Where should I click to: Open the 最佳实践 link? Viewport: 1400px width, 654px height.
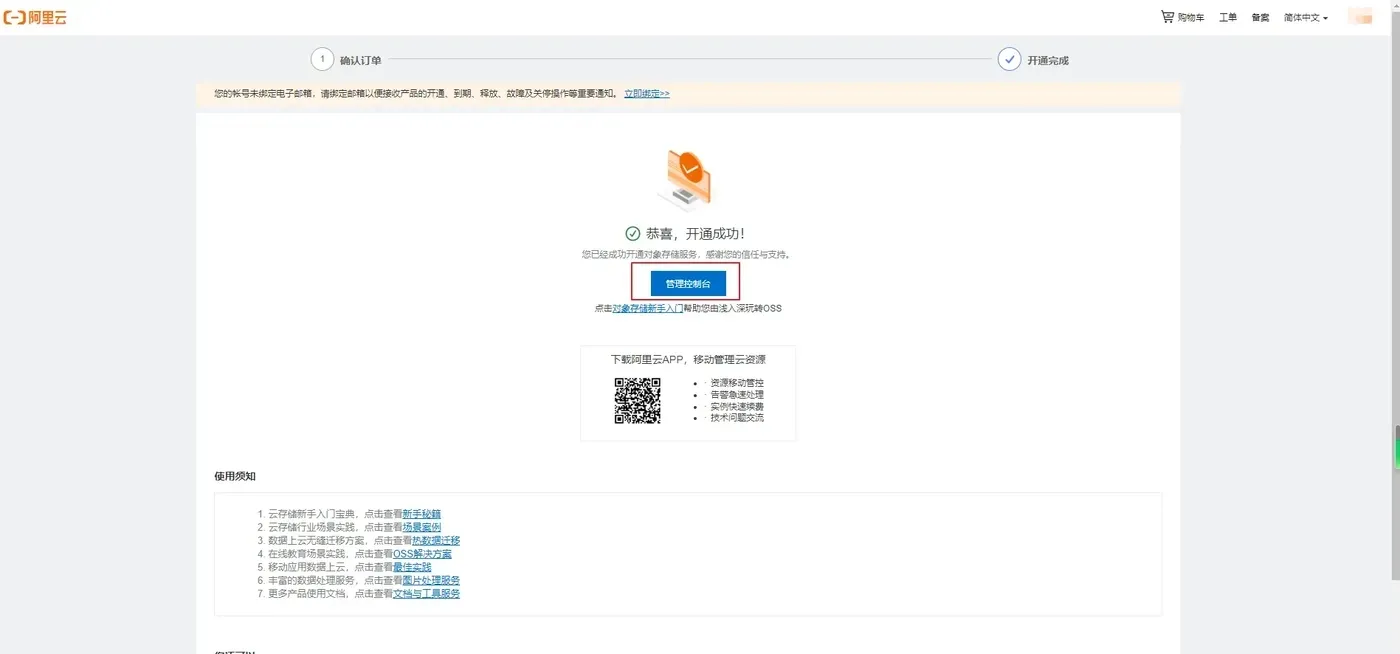point(412,567)
